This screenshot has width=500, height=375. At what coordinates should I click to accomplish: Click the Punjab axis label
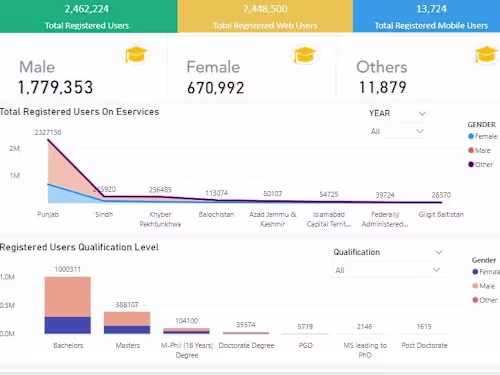tap(48, 214)
